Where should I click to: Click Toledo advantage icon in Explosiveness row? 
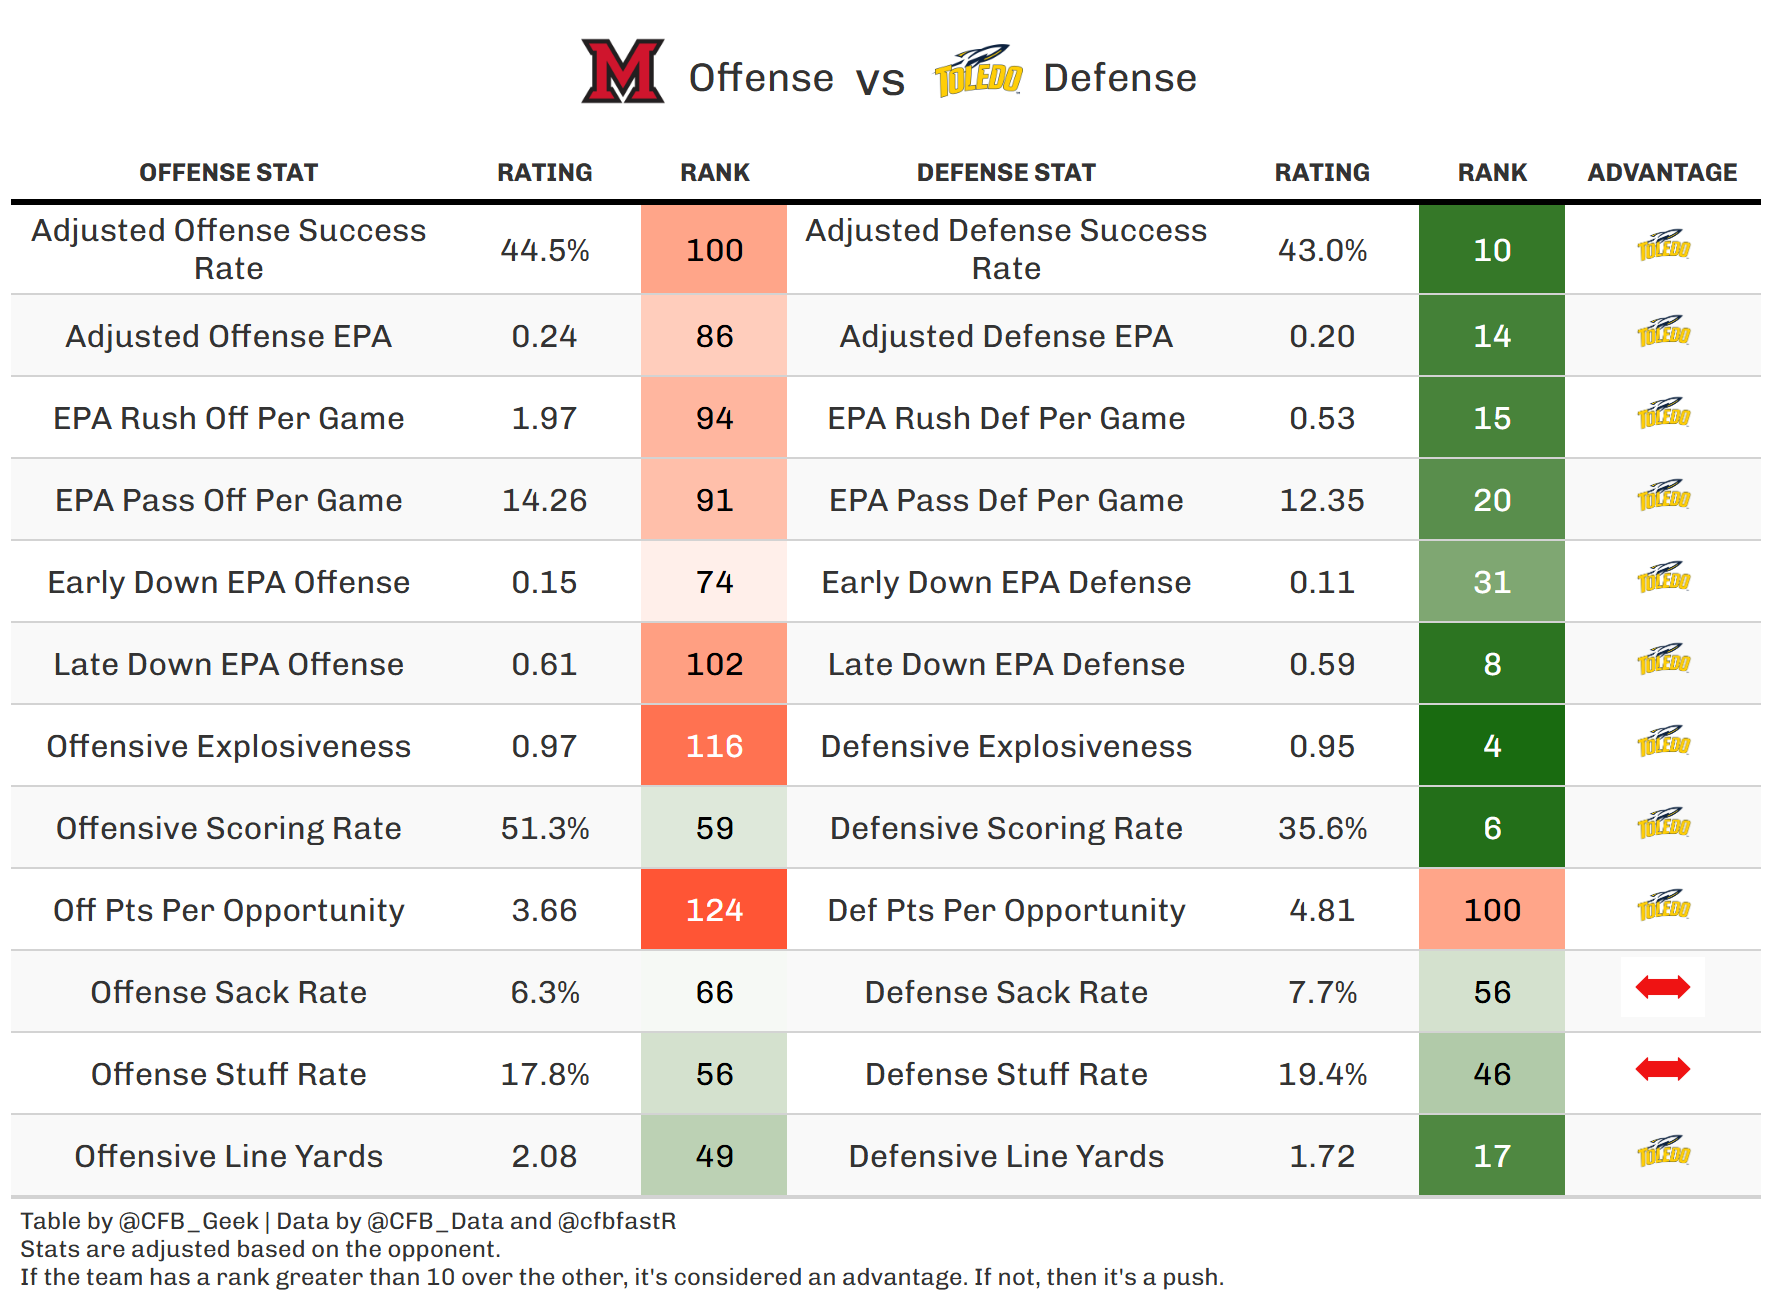(x=1662, y=742)
